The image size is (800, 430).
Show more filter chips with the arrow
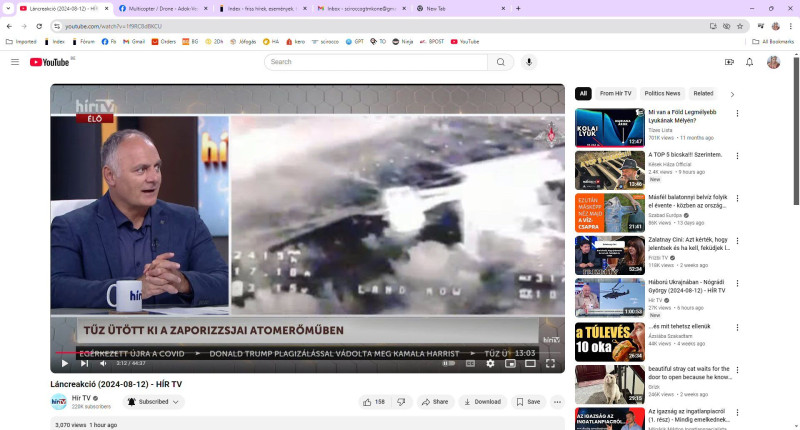click(732, 94)
